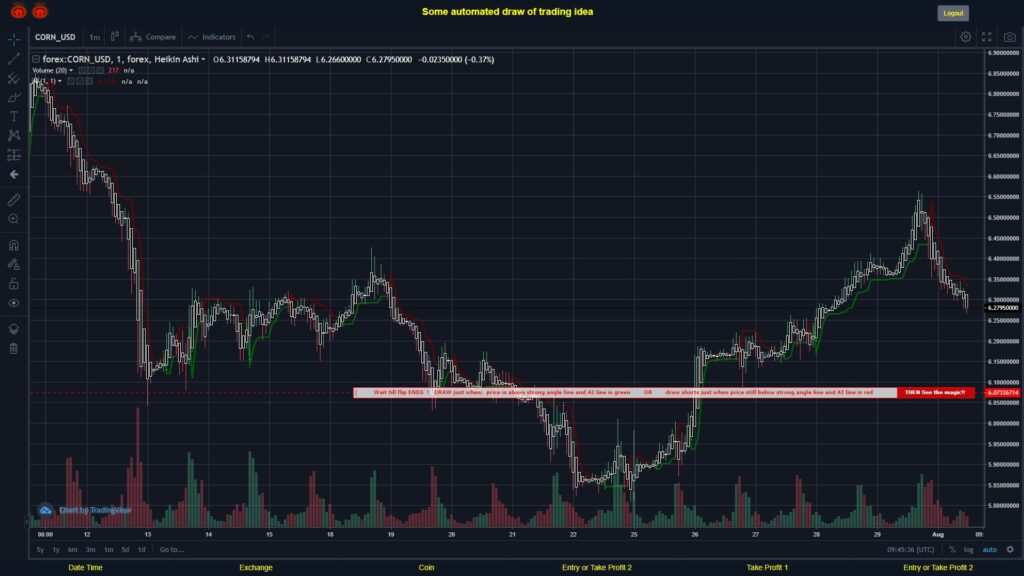Click the left red mascot logo icon

[18, 10]
